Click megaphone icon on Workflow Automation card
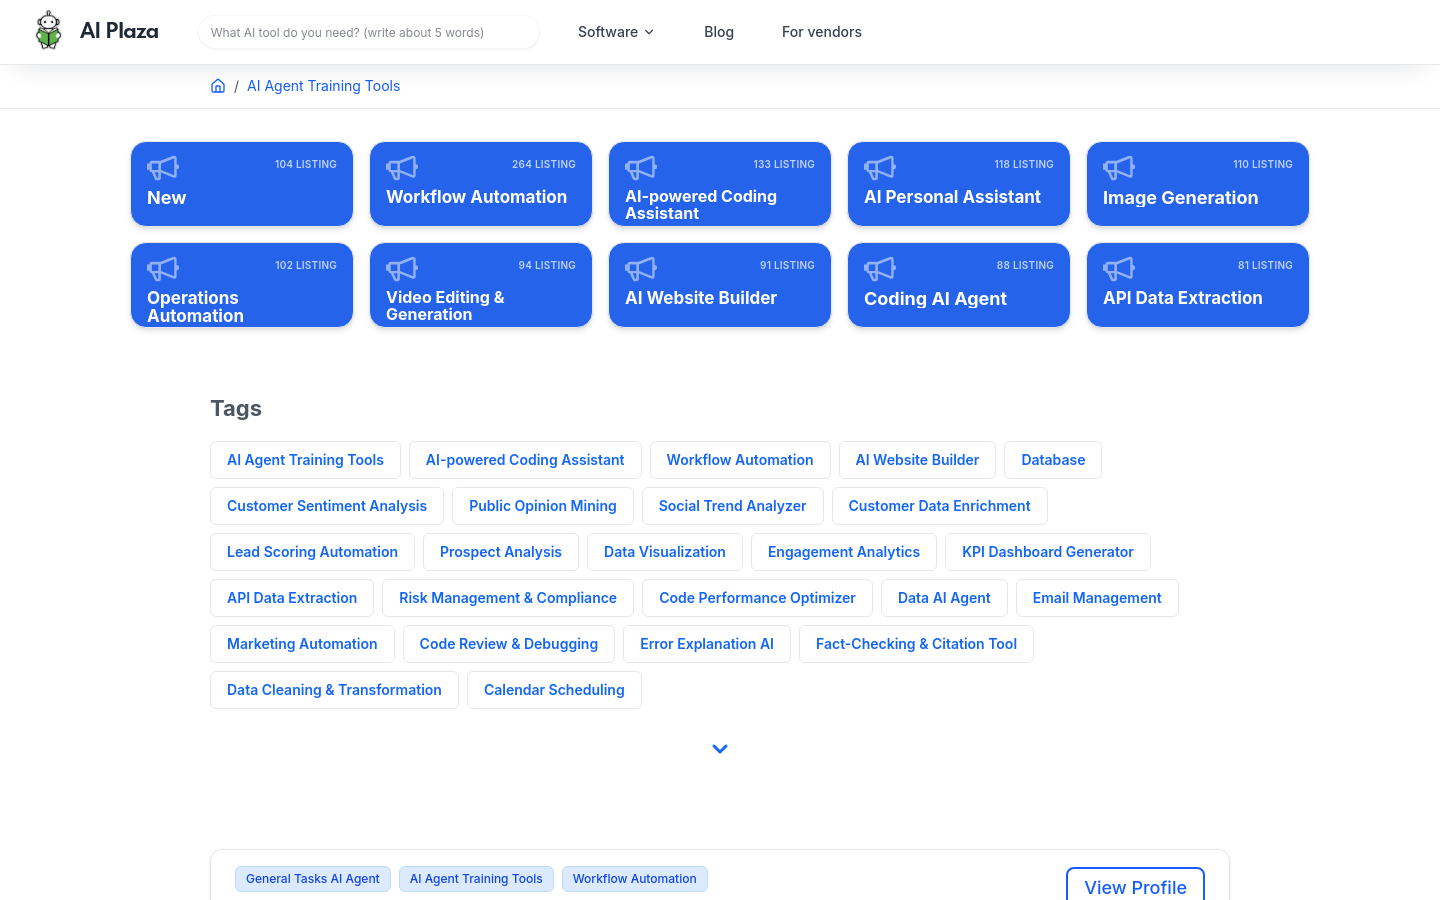This screenshot has width=1440, height=900. pos(402,168)
